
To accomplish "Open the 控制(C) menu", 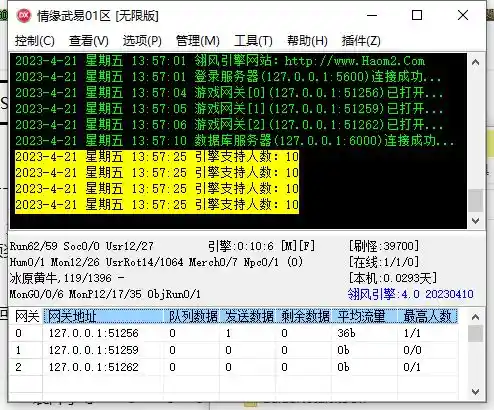I will click(x=35, y=41).
